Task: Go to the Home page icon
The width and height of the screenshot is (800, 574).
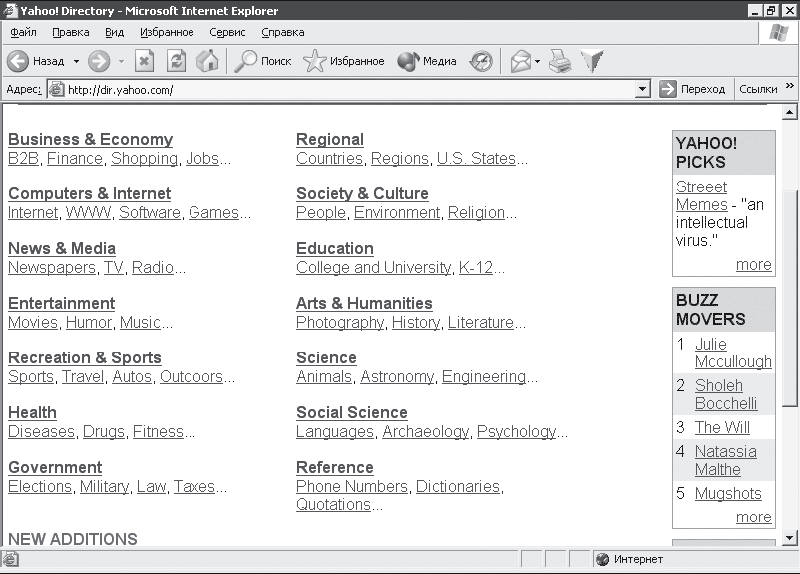Action: pyautogui.click(x=207, y=61)
